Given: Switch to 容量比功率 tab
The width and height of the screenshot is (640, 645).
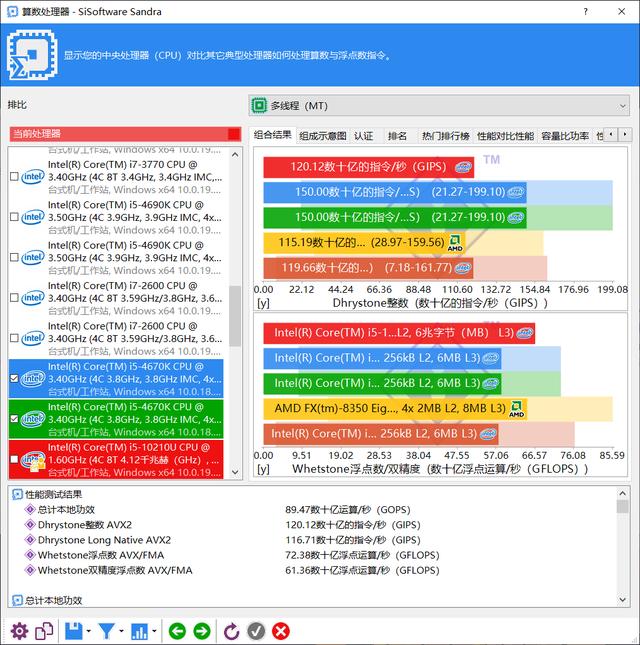Looking at the screenshot, I should pyautogui.click(x=565, y=136).
